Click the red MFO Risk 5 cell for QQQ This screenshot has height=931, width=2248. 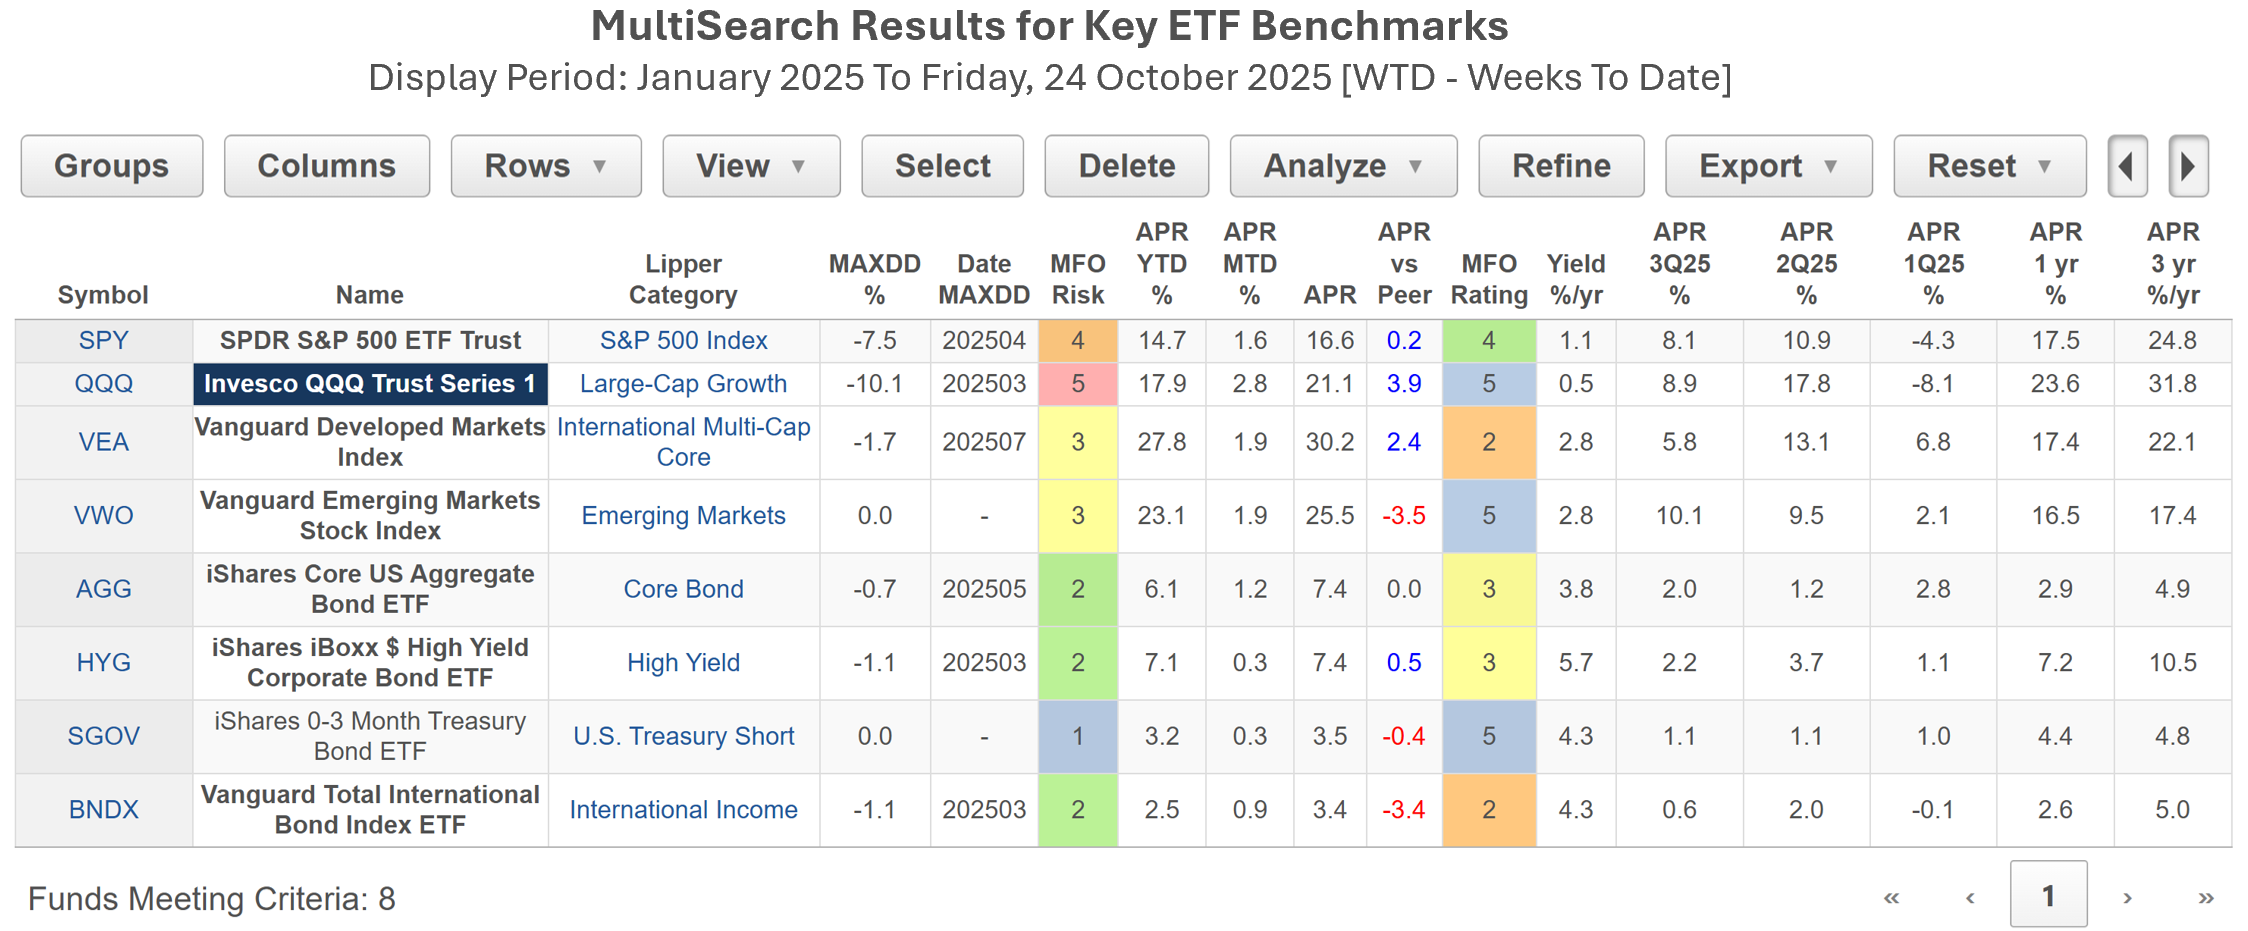[x=1077, y=384]
